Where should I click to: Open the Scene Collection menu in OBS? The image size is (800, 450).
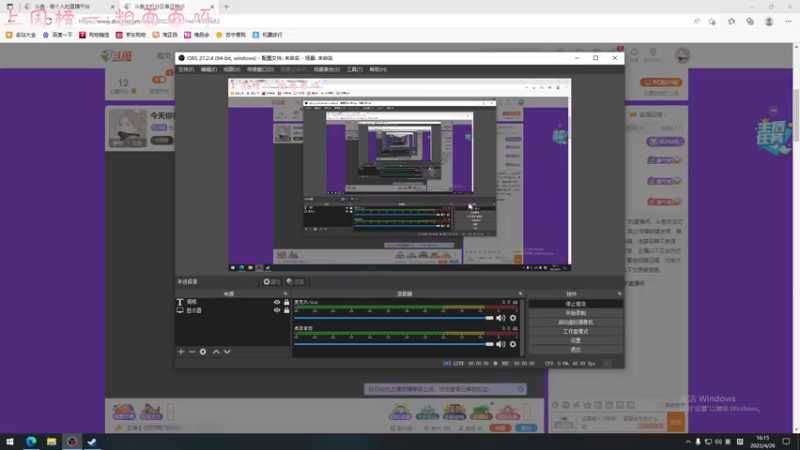tap(327, 69)
